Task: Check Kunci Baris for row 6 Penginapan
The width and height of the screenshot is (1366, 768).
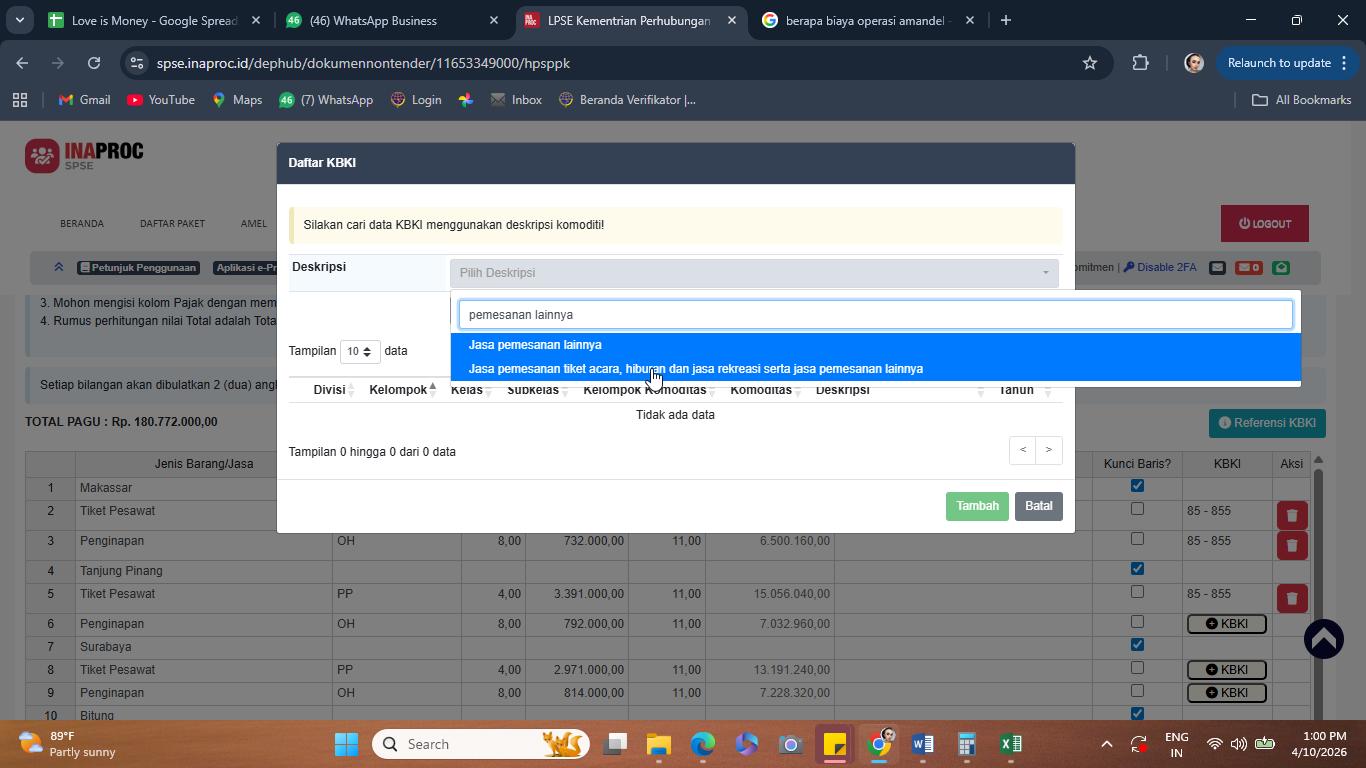Action: pos(1137,622)
